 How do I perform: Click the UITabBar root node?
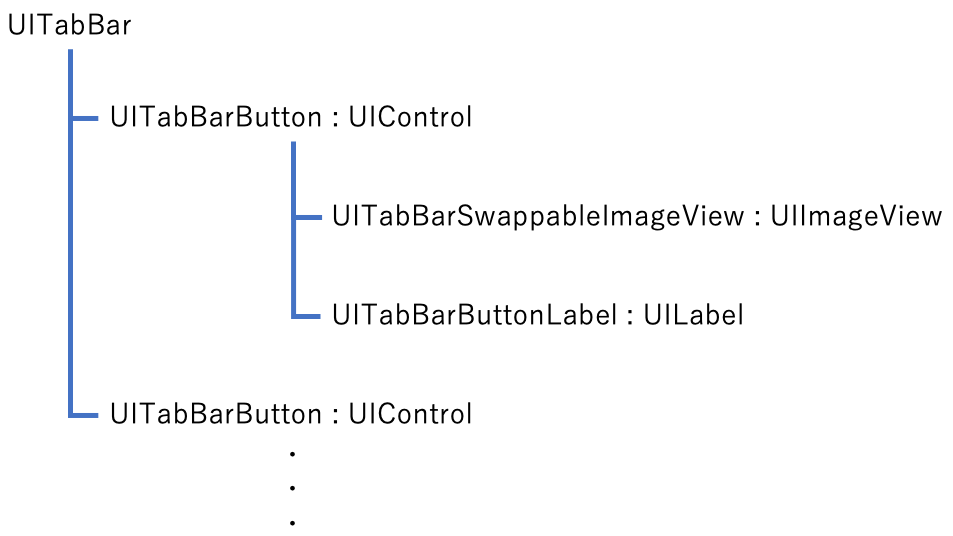tap(69, 26)
